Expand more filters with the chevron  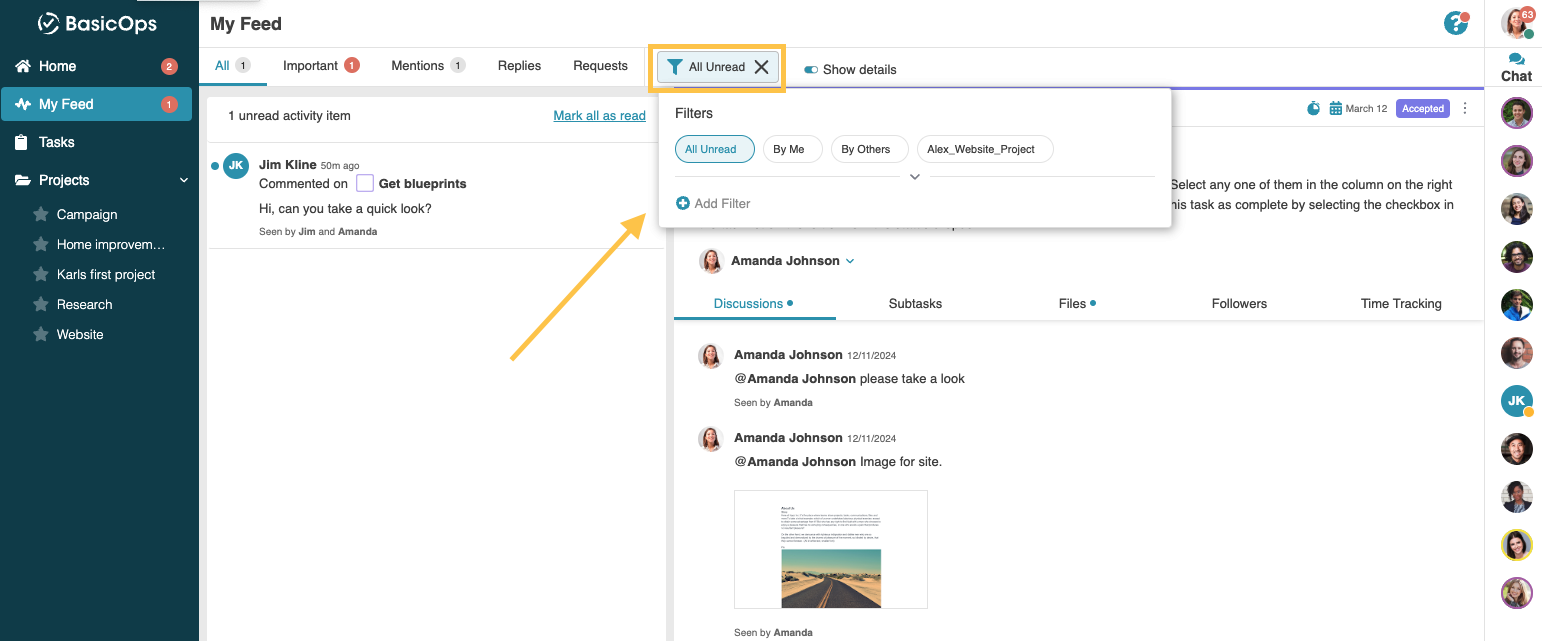click(914, 177)
